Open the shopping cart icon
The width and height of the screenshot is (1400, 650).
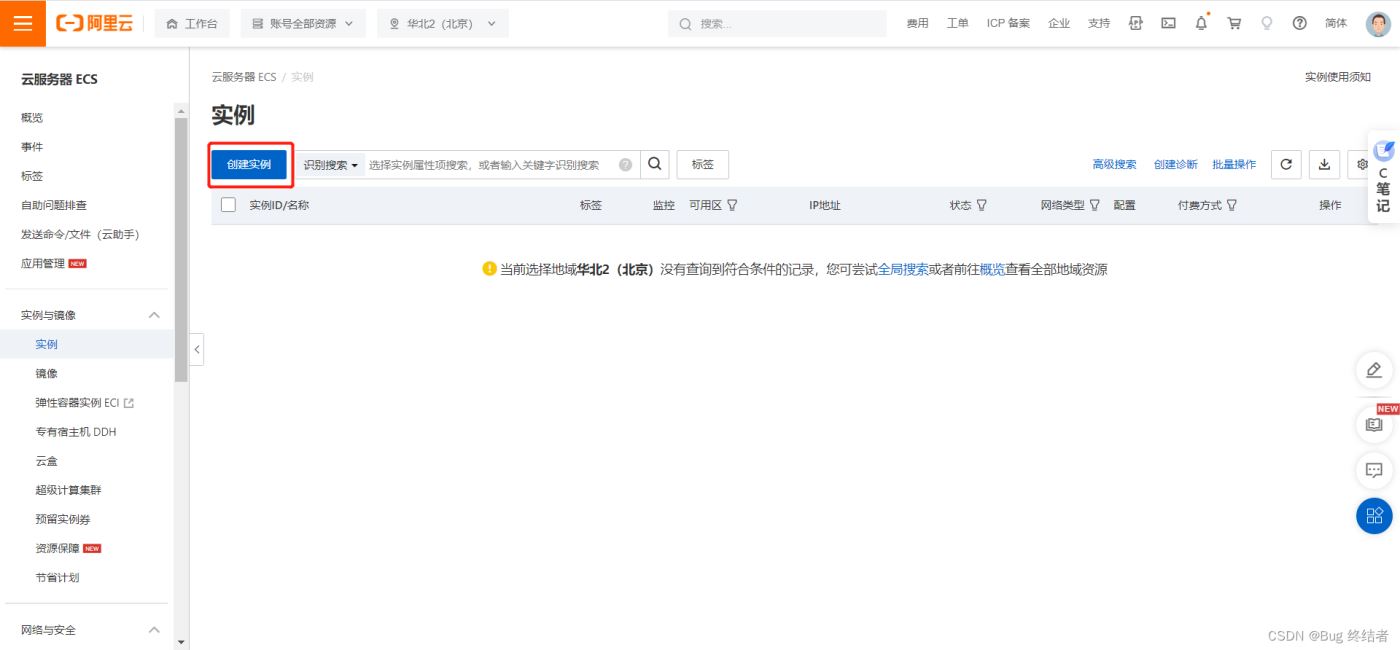pos(1234,23)
